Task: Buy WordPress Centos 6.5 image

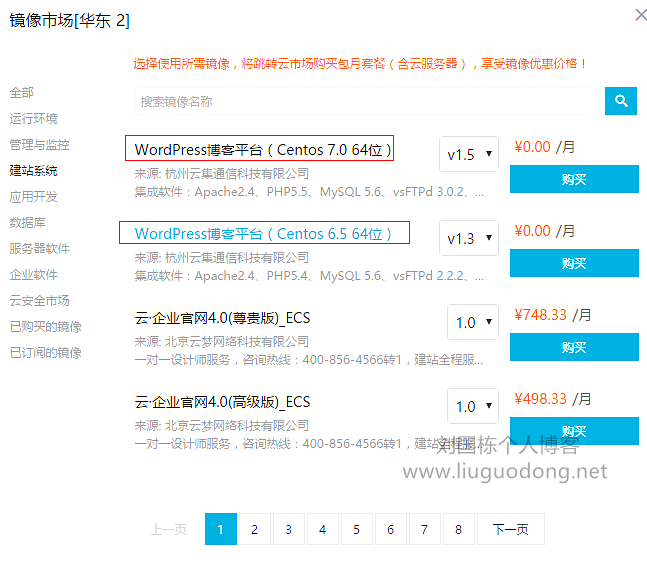Action: click(574, 263)
